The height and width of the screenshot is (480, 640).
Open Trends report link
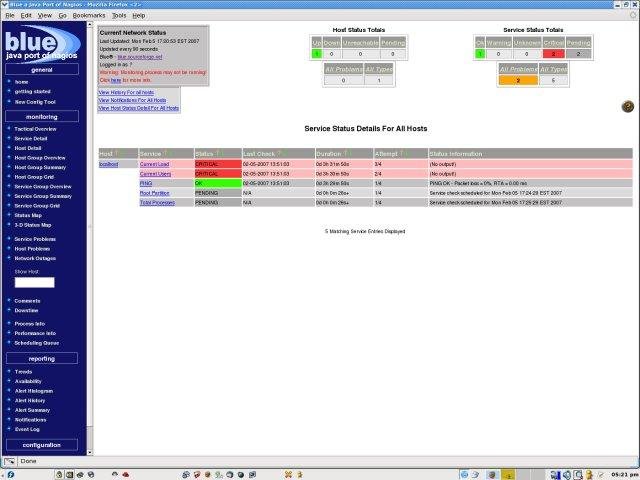pos(23,372)
